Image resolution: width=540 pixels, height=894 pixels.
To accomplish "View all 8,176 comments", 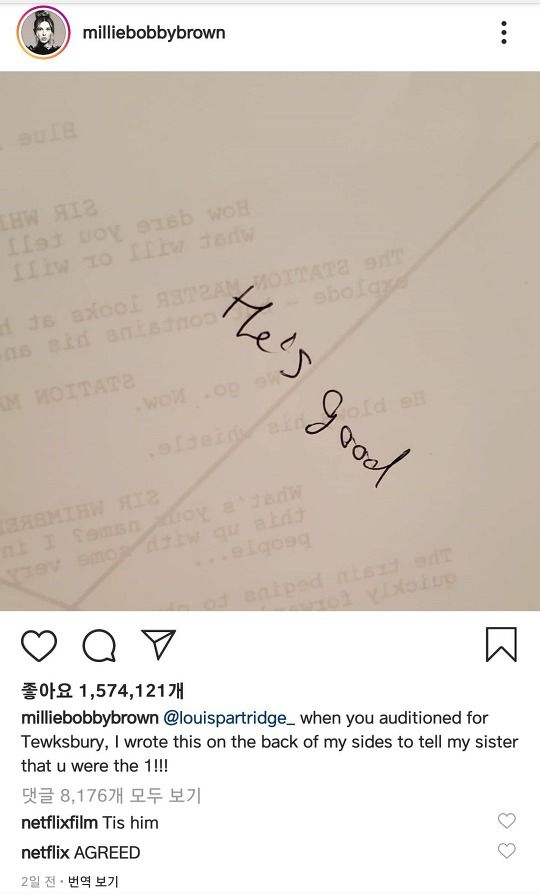I will 111,795.
